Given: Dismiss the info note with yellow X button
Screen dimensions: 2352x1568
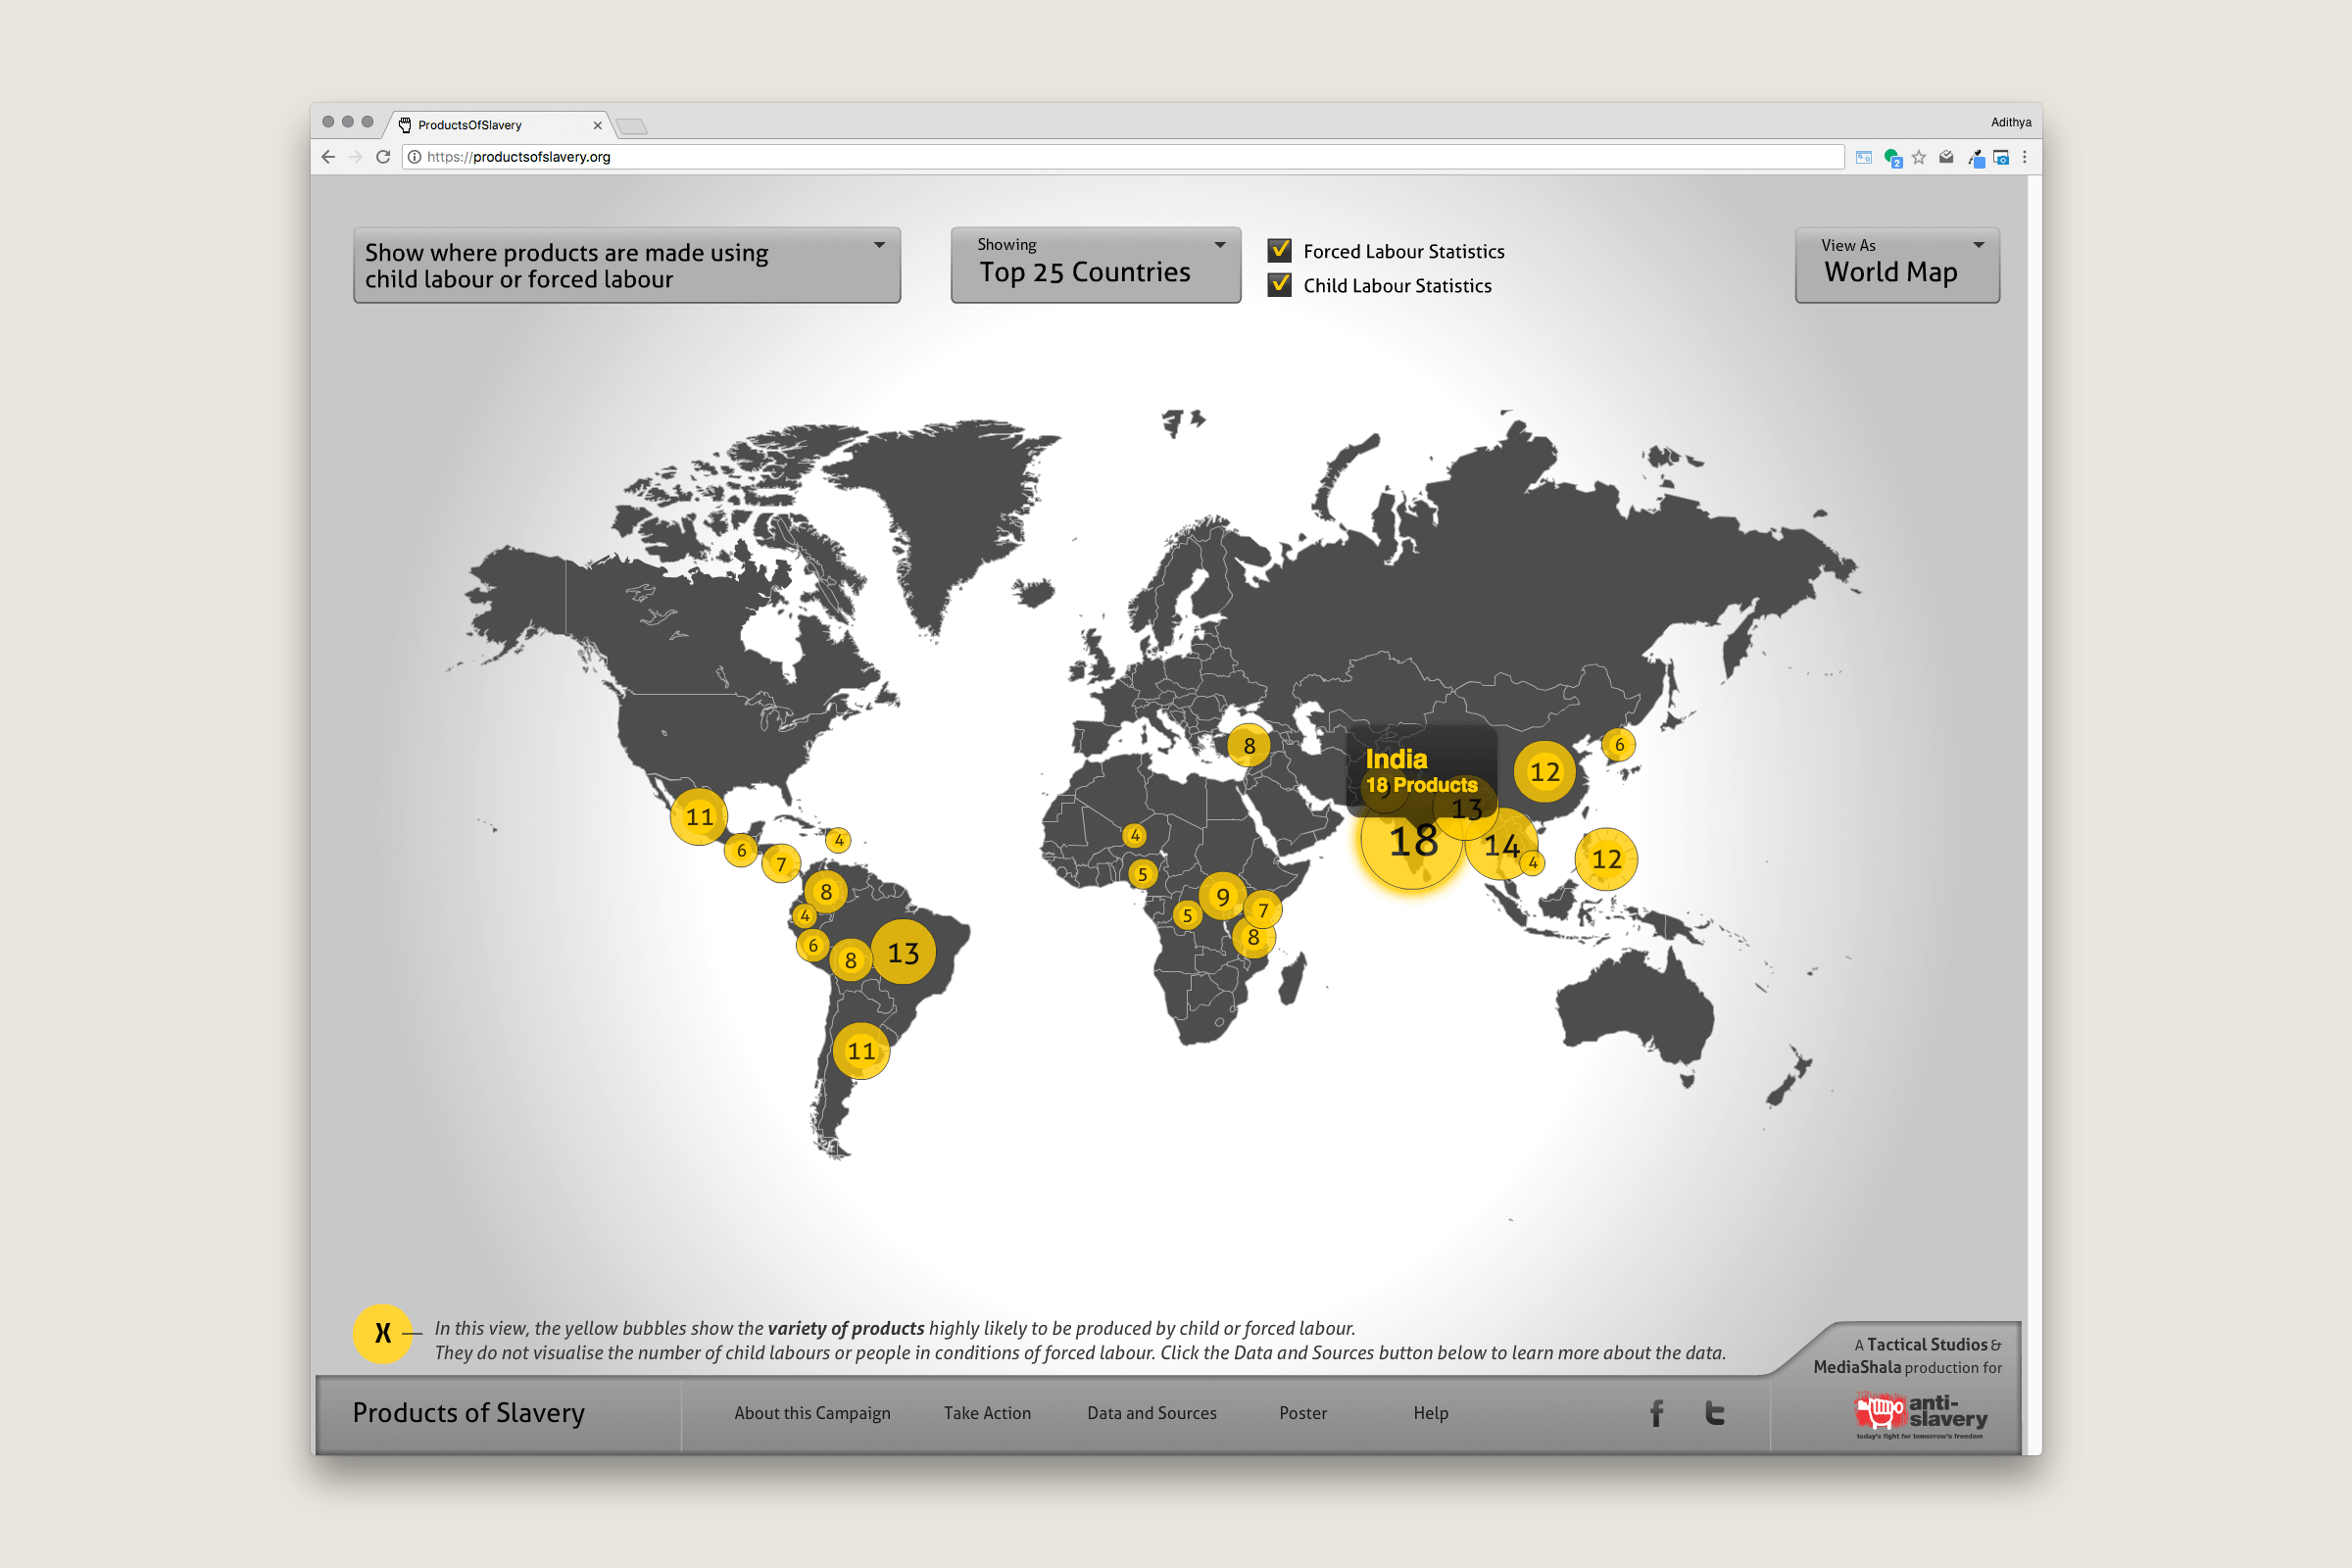Looking at the screenshot, I should [x=383, y=1333].
